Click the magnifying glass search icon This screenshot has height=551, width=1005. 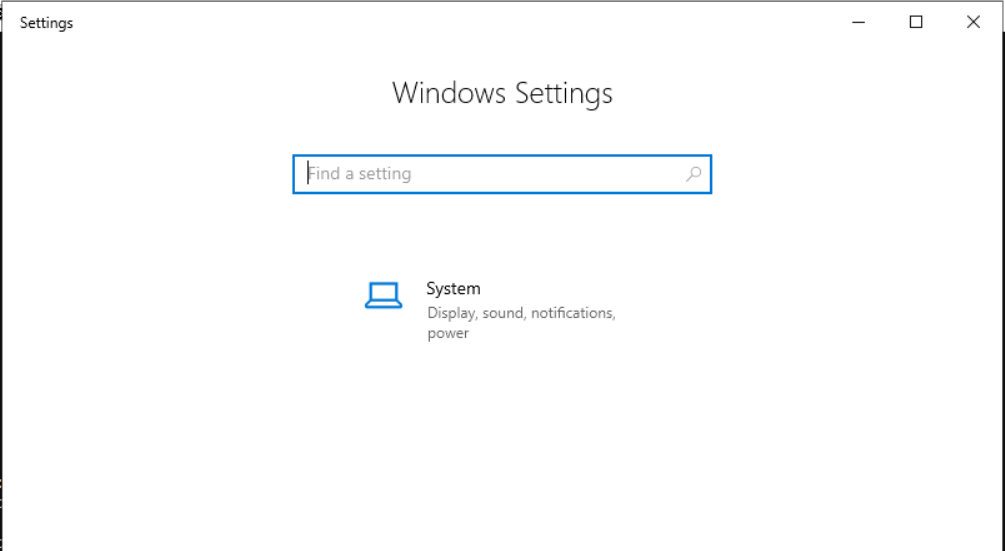694,174
